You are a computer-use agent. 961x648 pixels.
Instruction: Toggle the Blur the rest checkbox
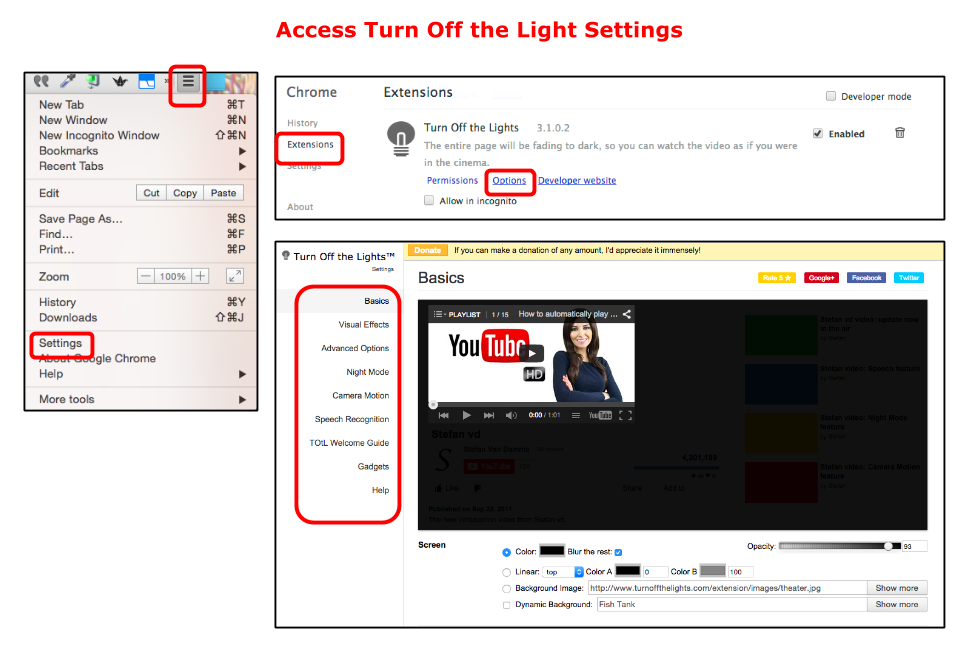[618, 552]
